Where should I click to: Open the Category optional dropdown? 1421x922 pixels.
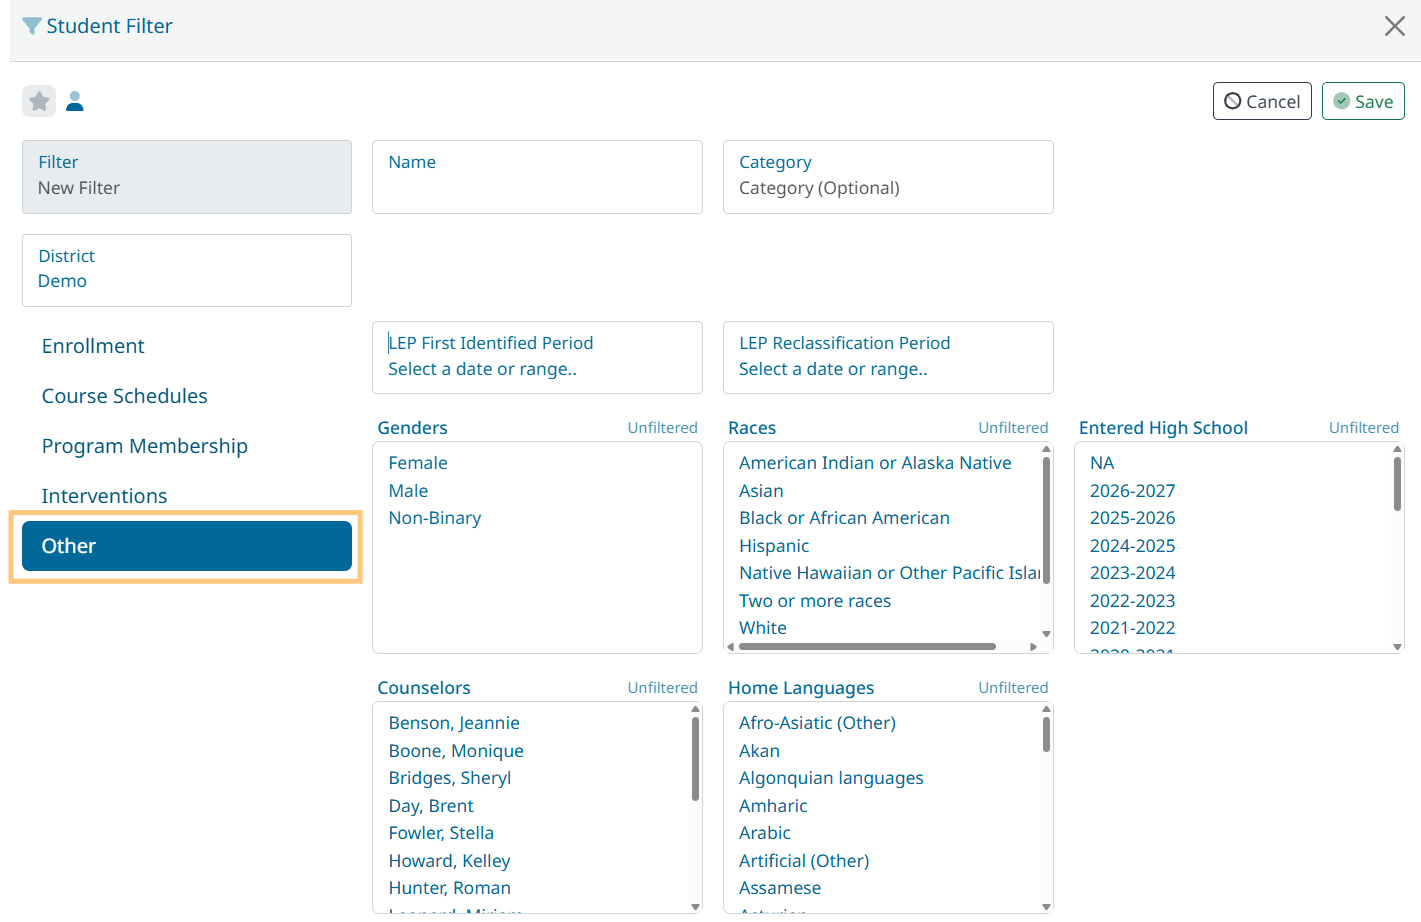tap(887, 177)
